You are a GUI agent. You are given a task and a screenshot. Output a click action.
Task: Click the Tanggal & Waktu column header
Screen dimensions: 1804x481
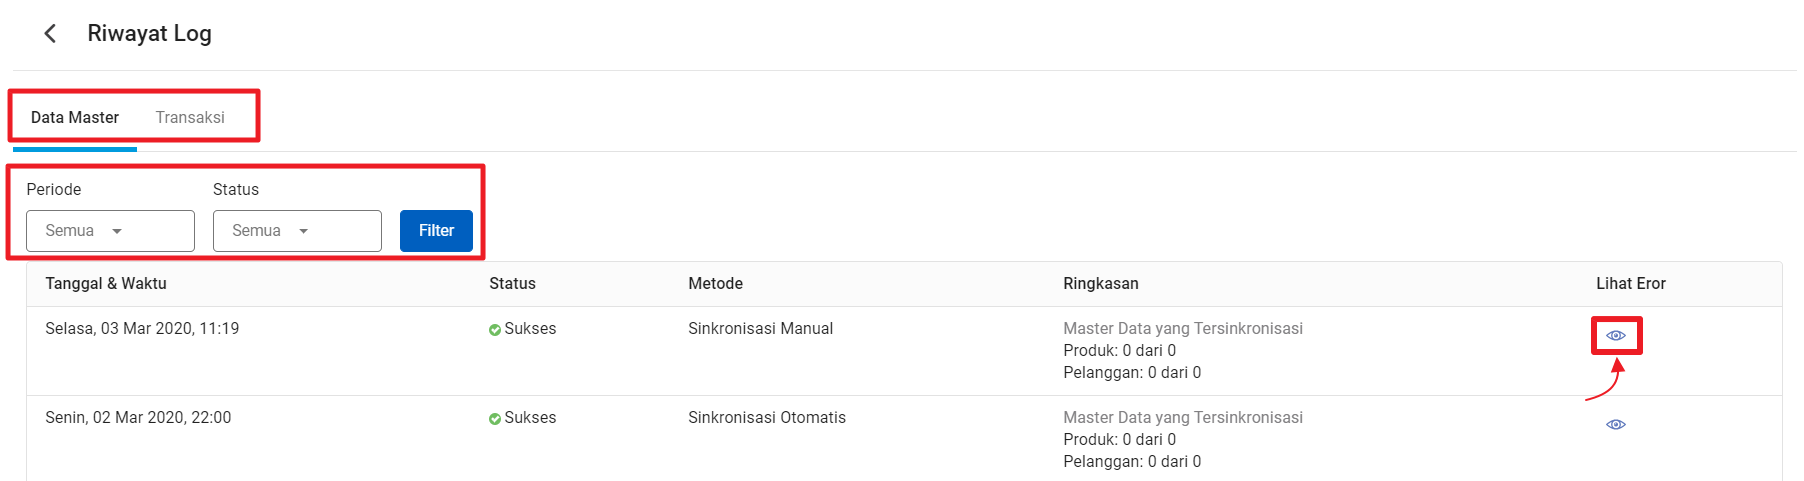tap(106, 284)
